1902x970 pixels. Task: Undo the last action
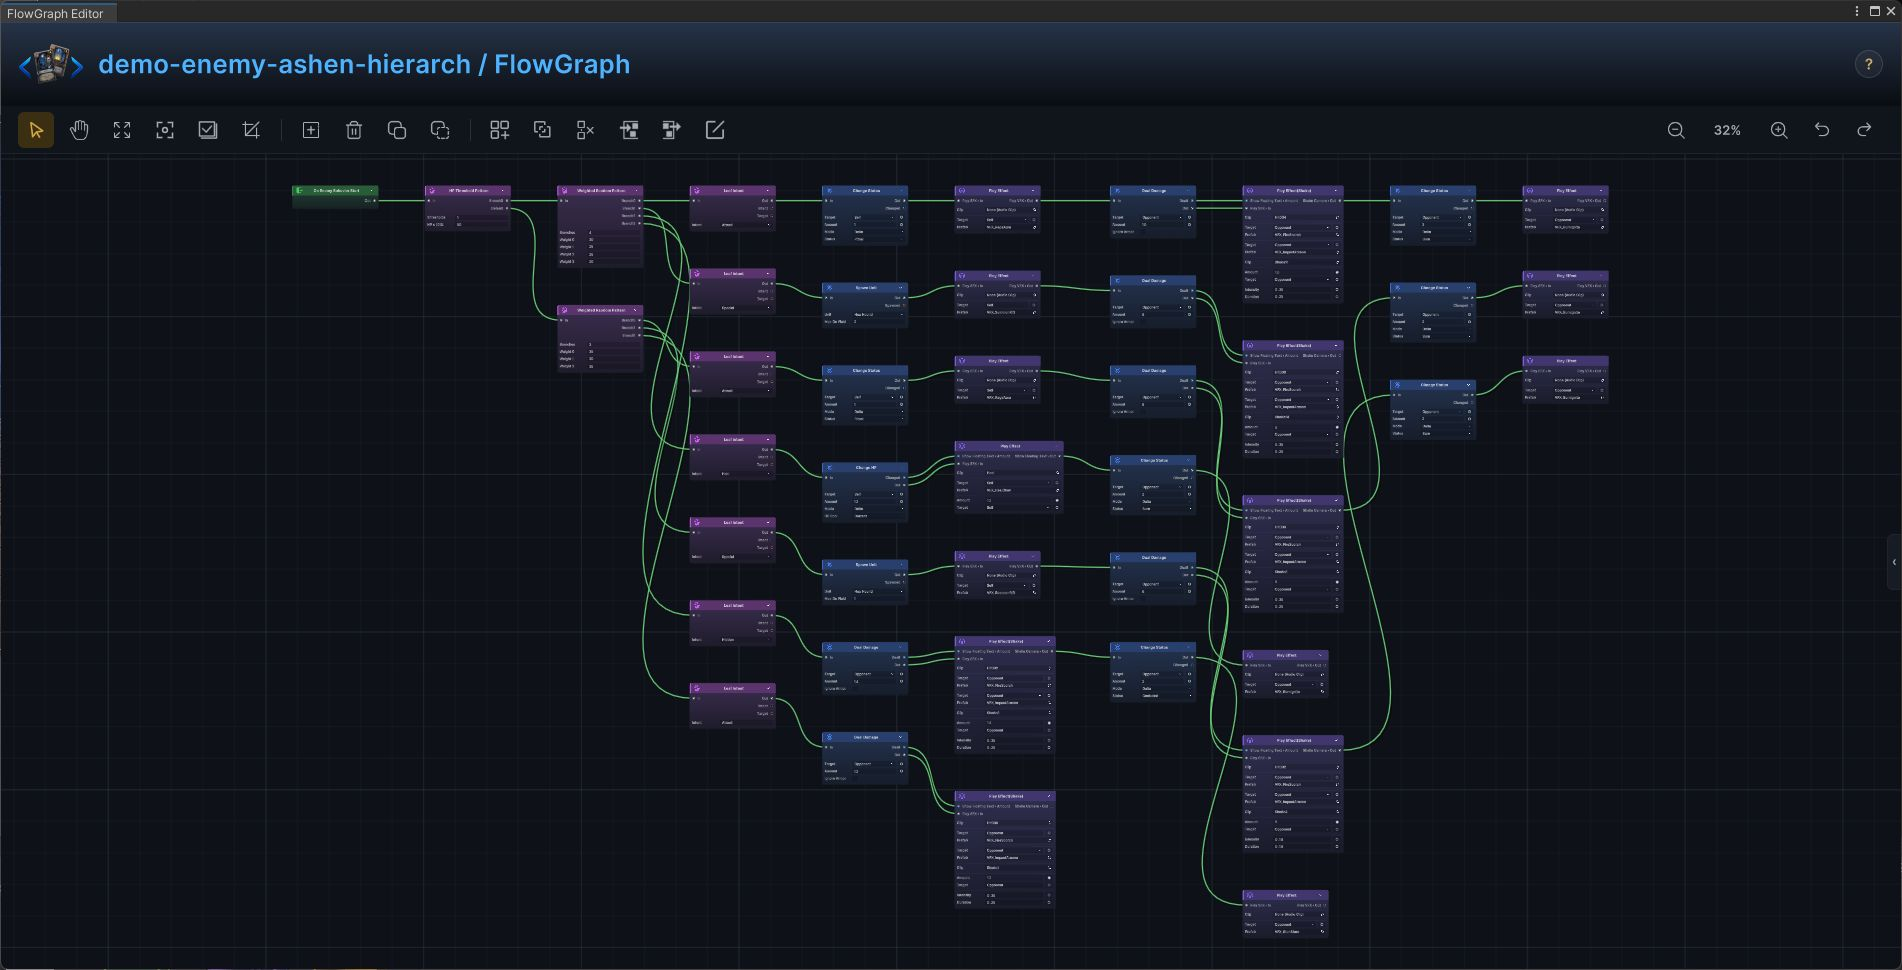(x=1822, y=130)
